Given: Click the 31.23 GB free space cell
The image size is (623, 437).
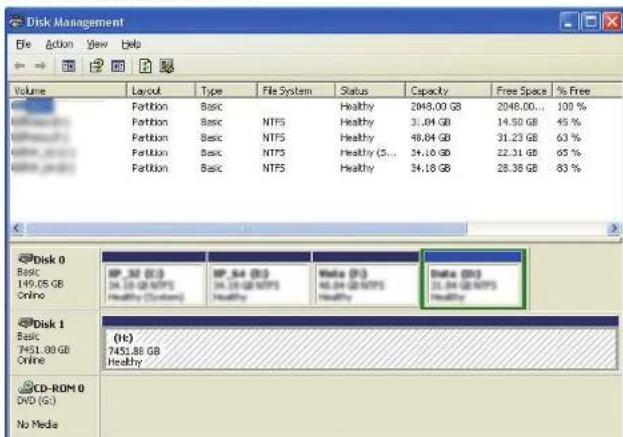Looking at the screenshot, I should click(517, 137).
